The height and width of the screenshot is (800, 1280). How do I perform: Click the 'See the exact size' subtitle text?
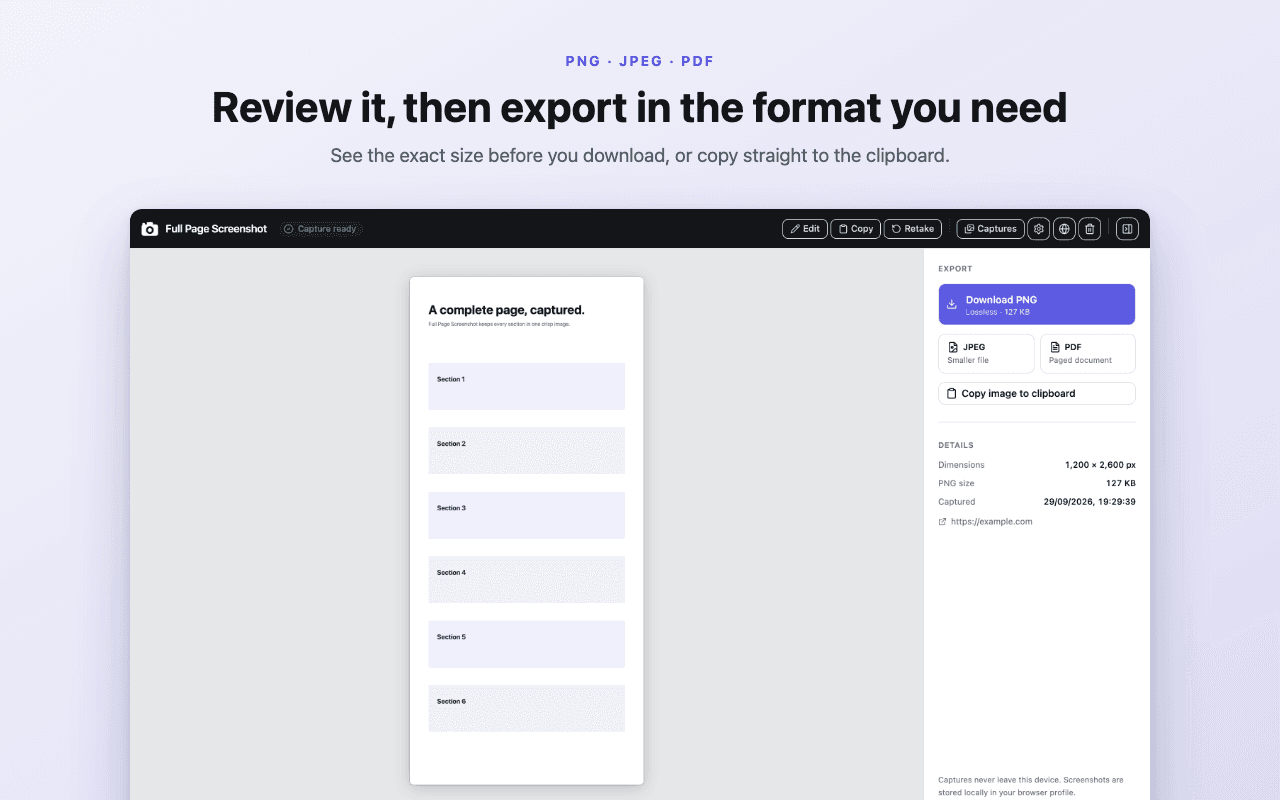(640, 156)
